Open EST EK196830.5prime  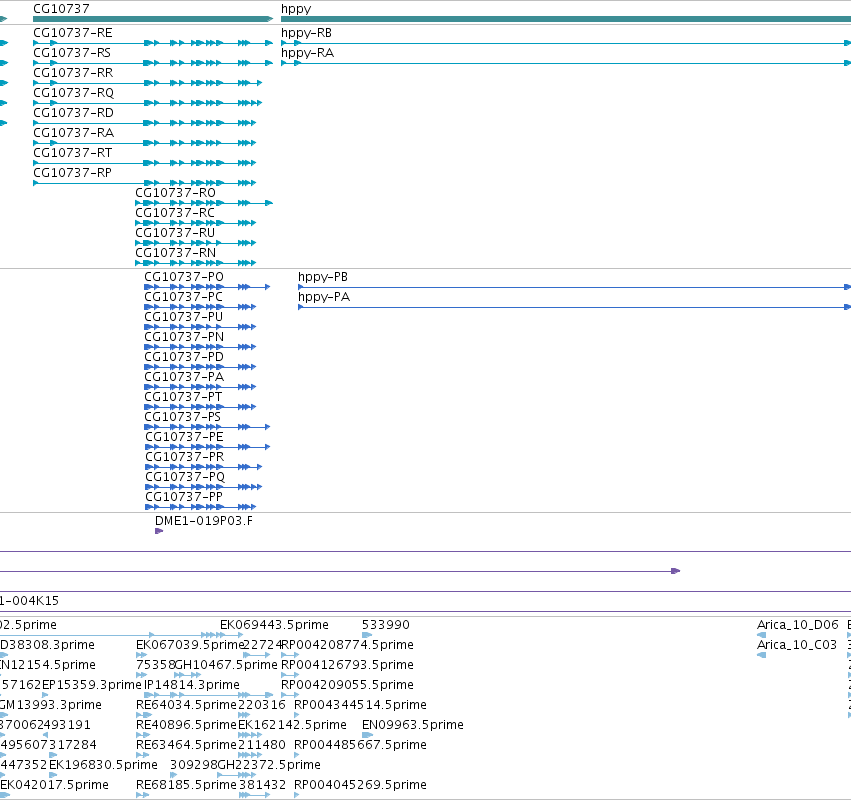coord(103,765)
